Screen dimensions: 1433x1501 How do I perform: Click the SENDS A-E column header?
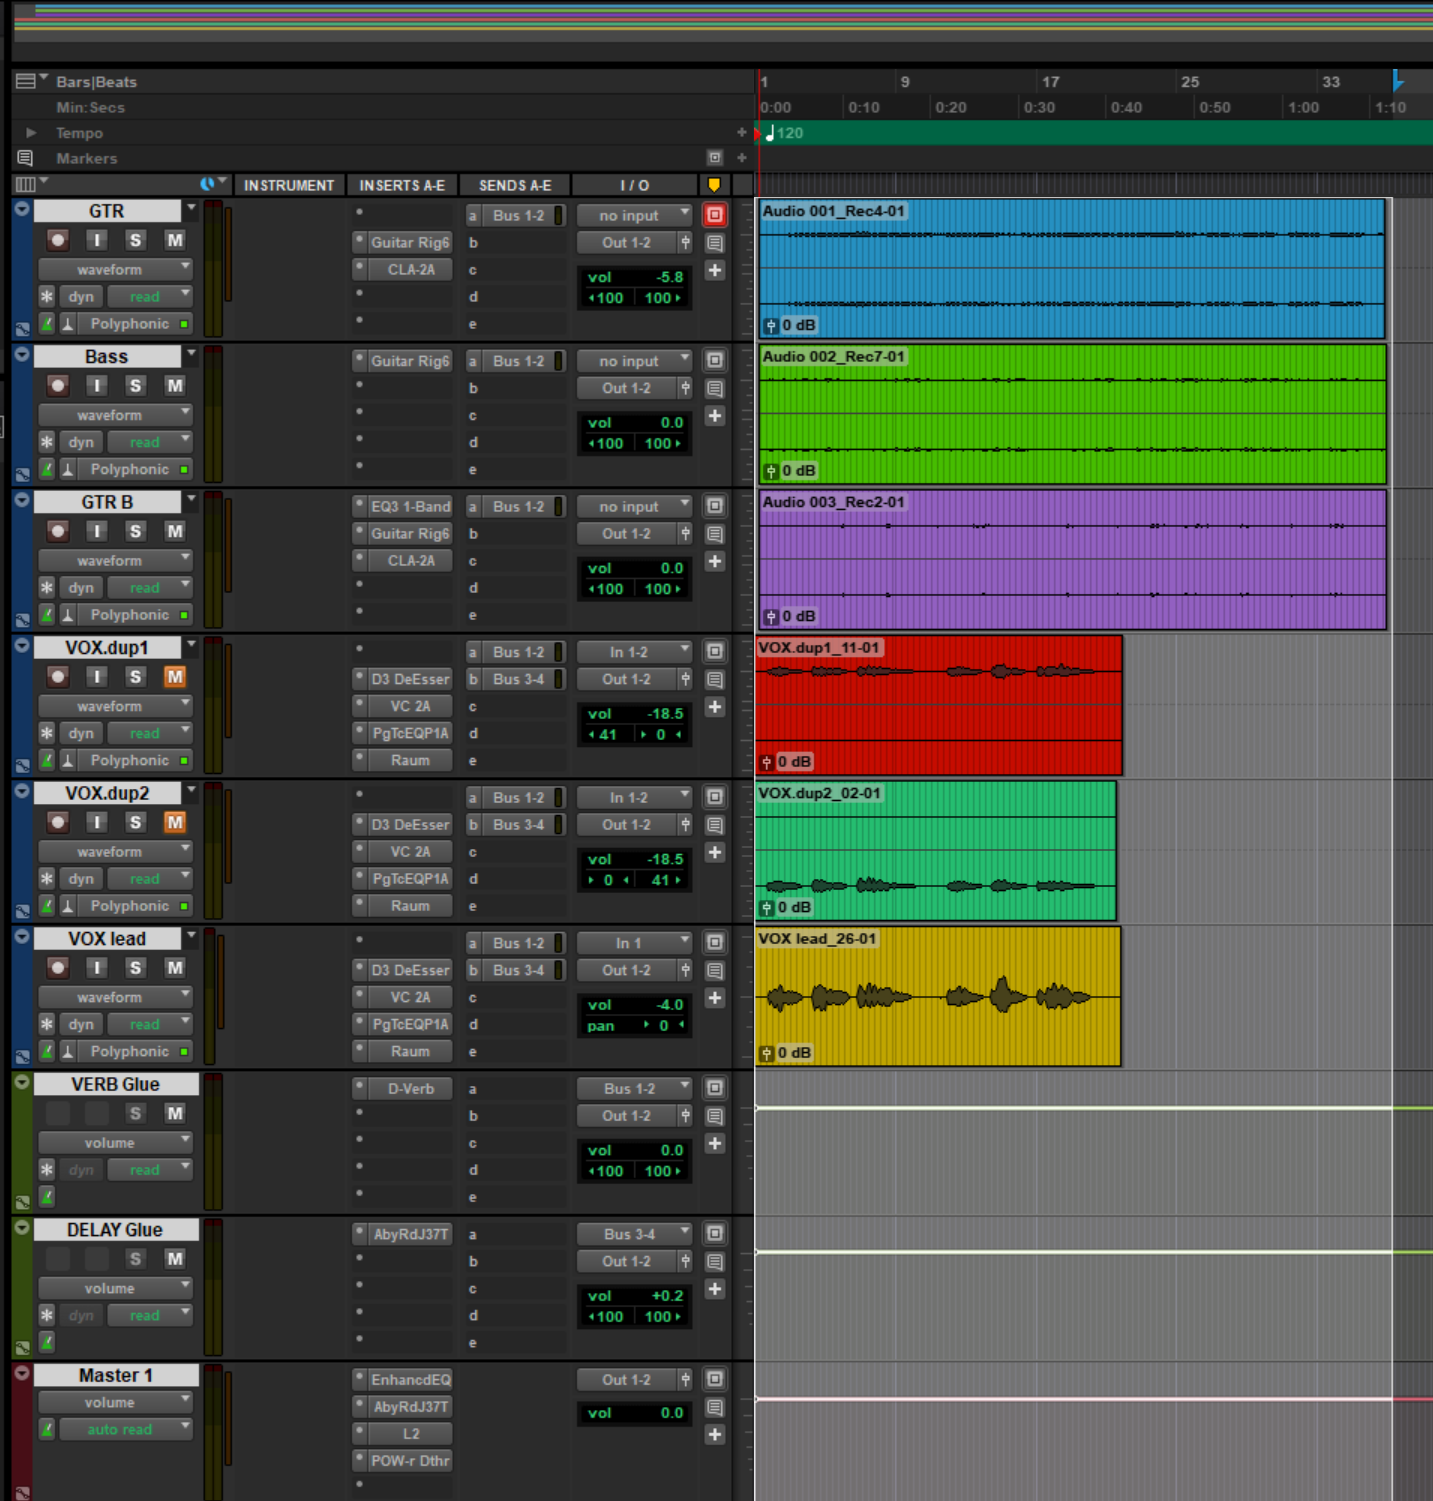515,185
